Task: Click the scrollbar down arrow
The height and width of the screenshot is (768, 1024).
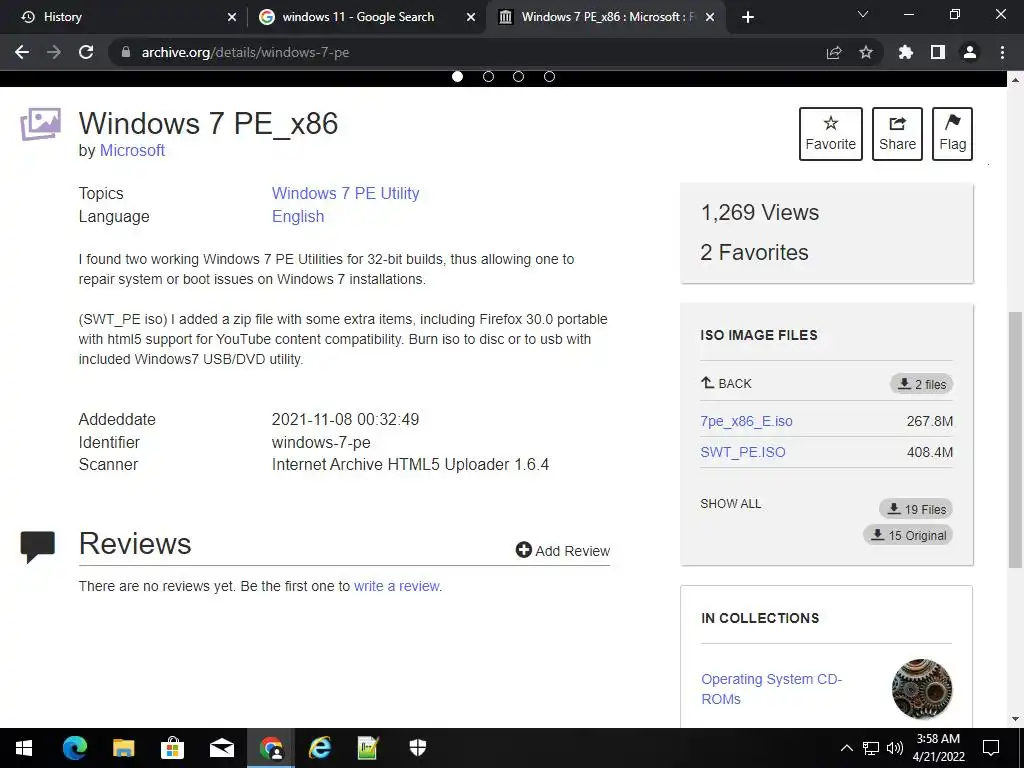Action: coord(1015,720)
